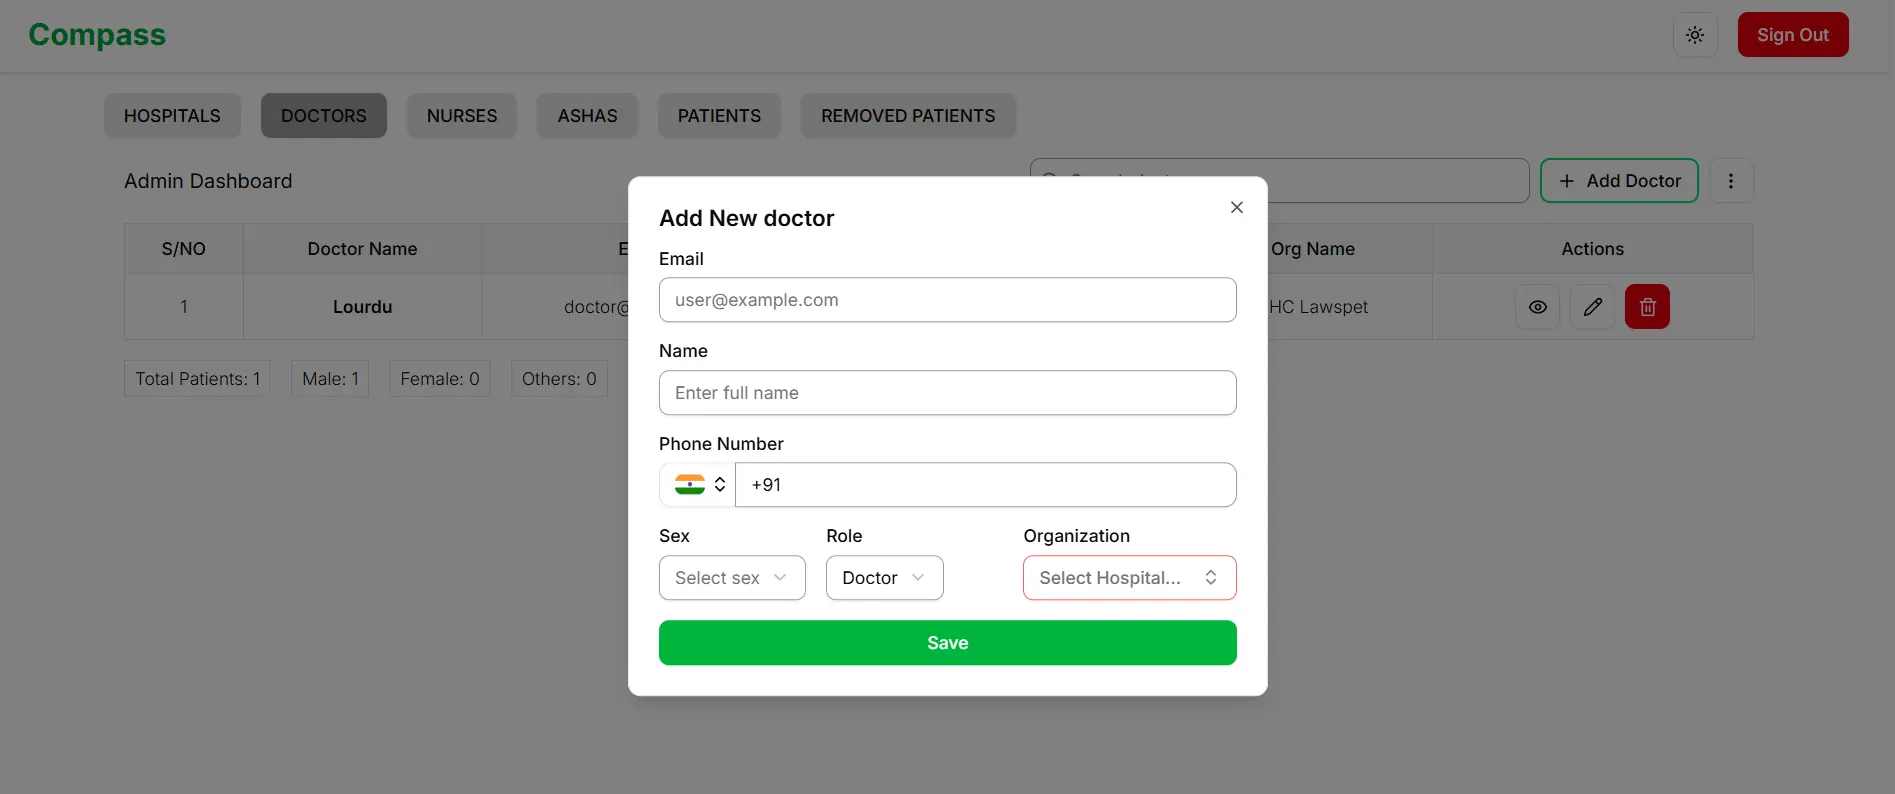This screenshot has width=1895, height=794.
Task: Switch to the NURSES tab
Action: [462, 116]
